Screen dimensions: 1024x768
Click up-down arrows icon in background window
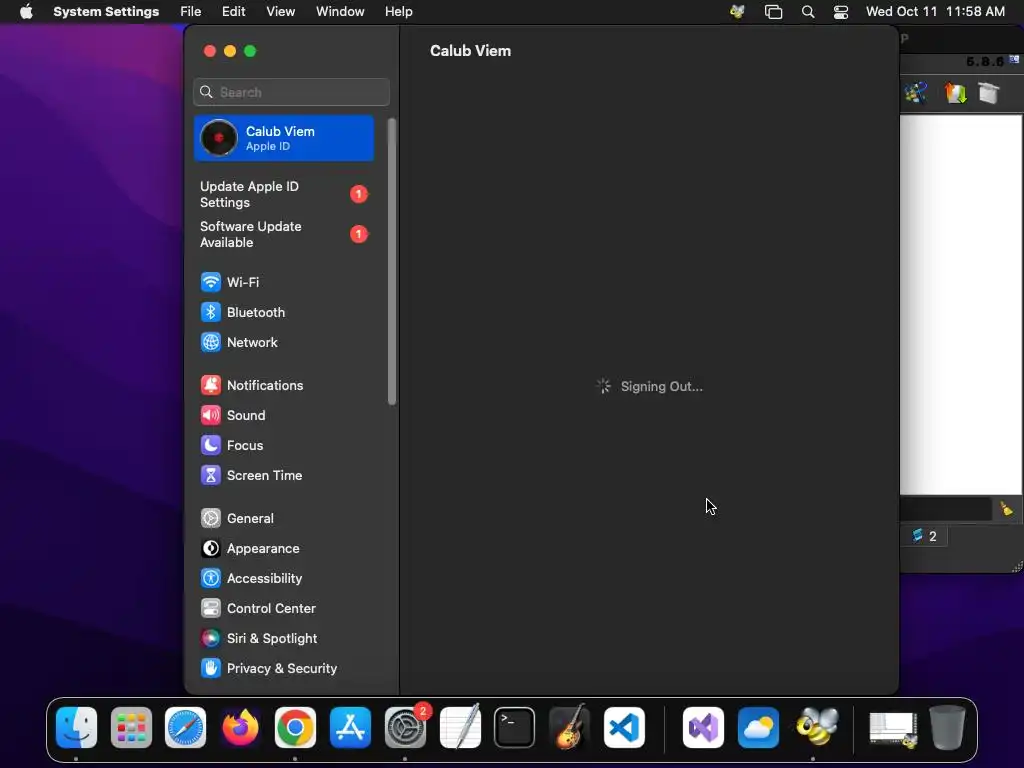[955, 93]
